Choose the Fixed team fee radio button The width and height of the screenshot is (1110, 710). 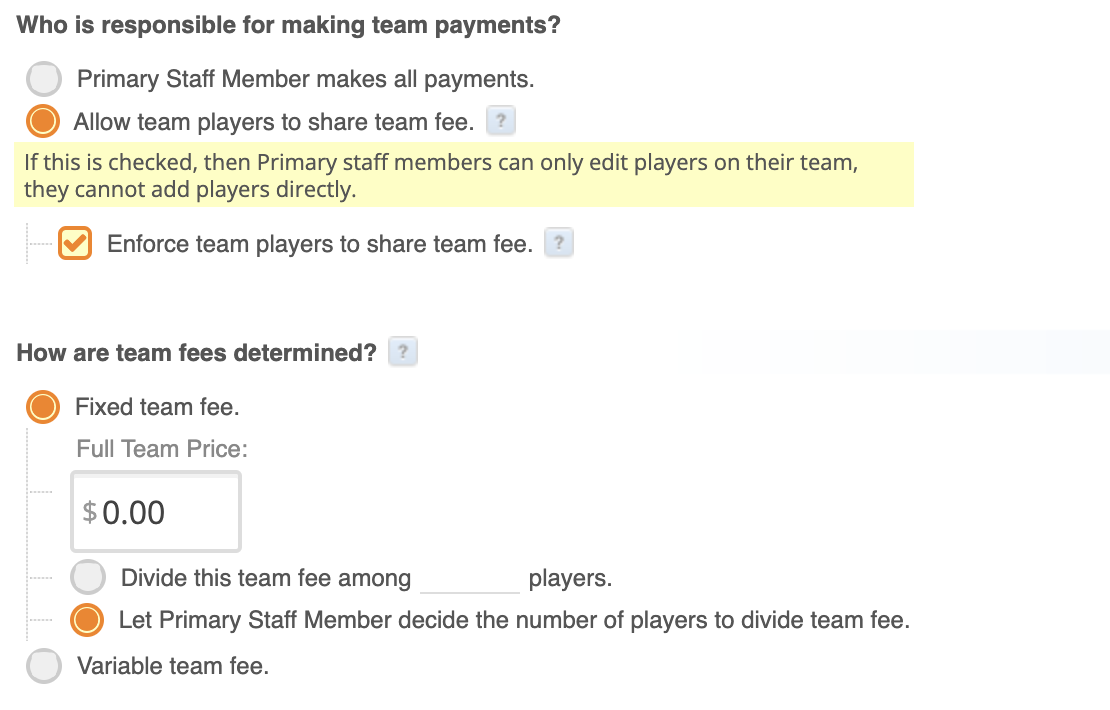point(42,407)
